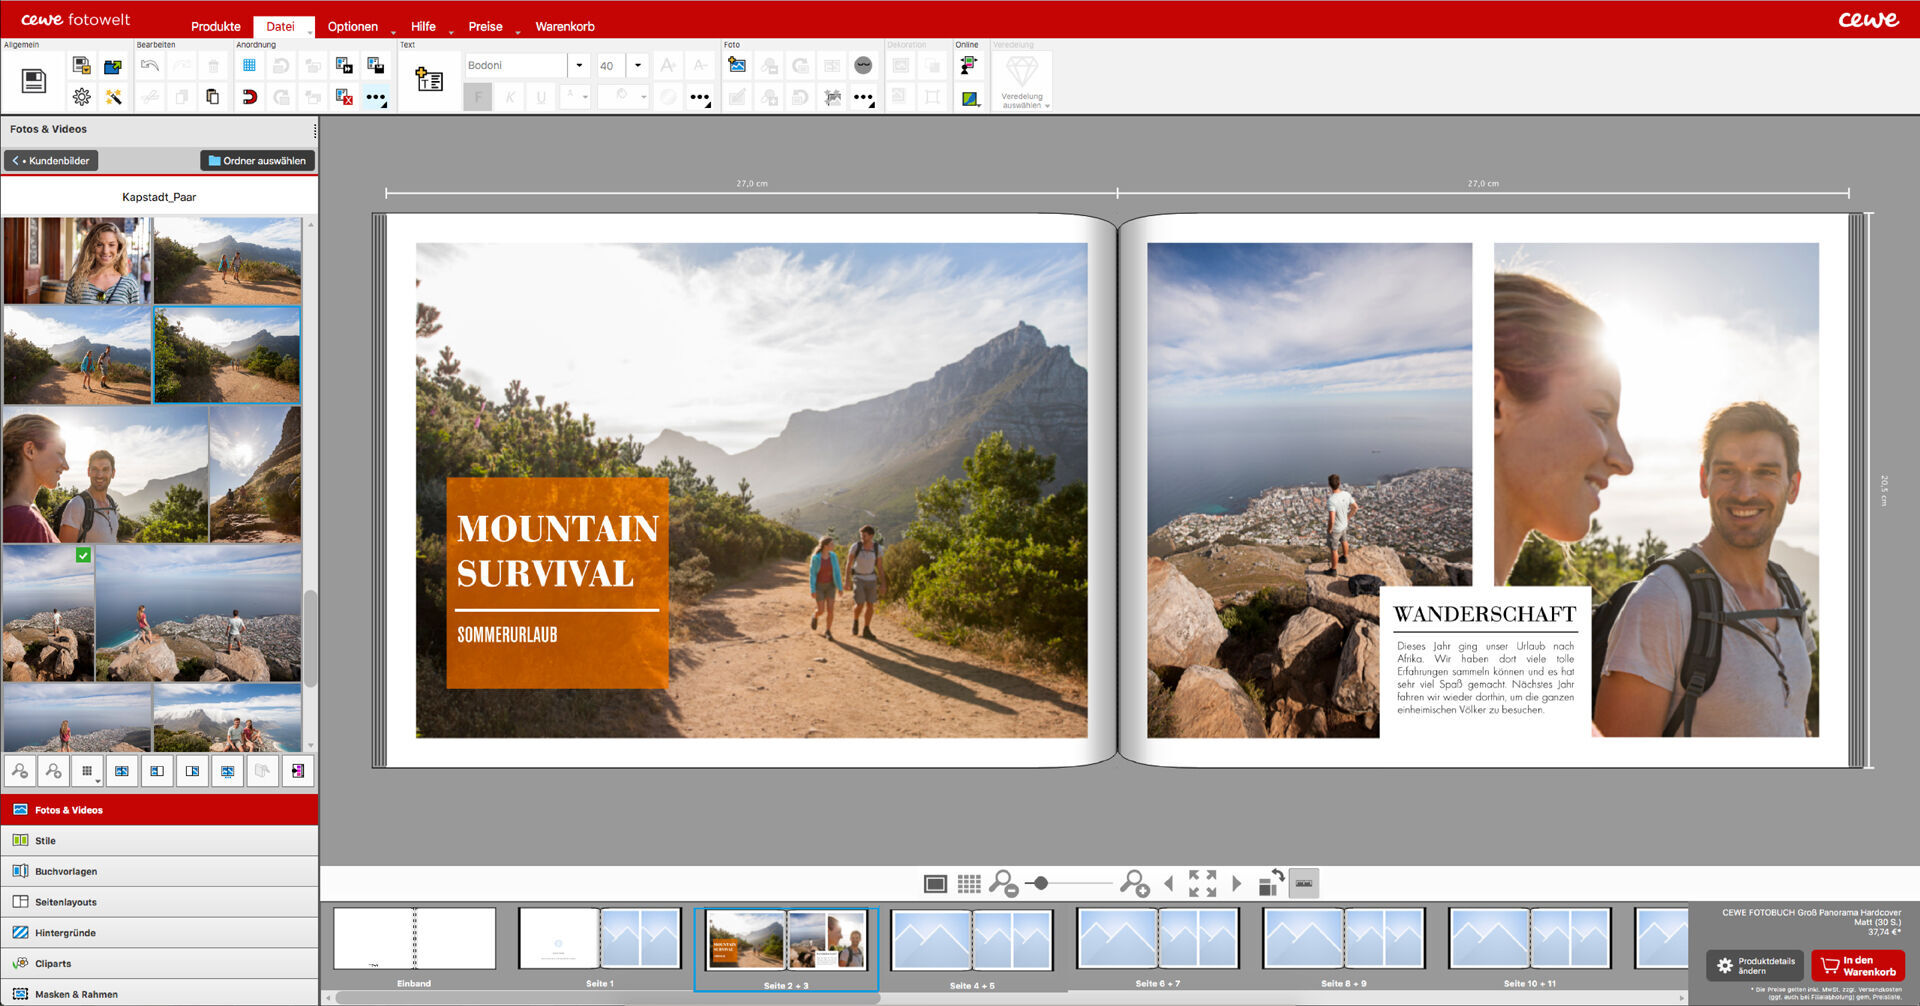The height and width of the screenshot is (1006, 1920).
Task: Open the Seitenlayouts panel
Action: [x=160, y=901]
